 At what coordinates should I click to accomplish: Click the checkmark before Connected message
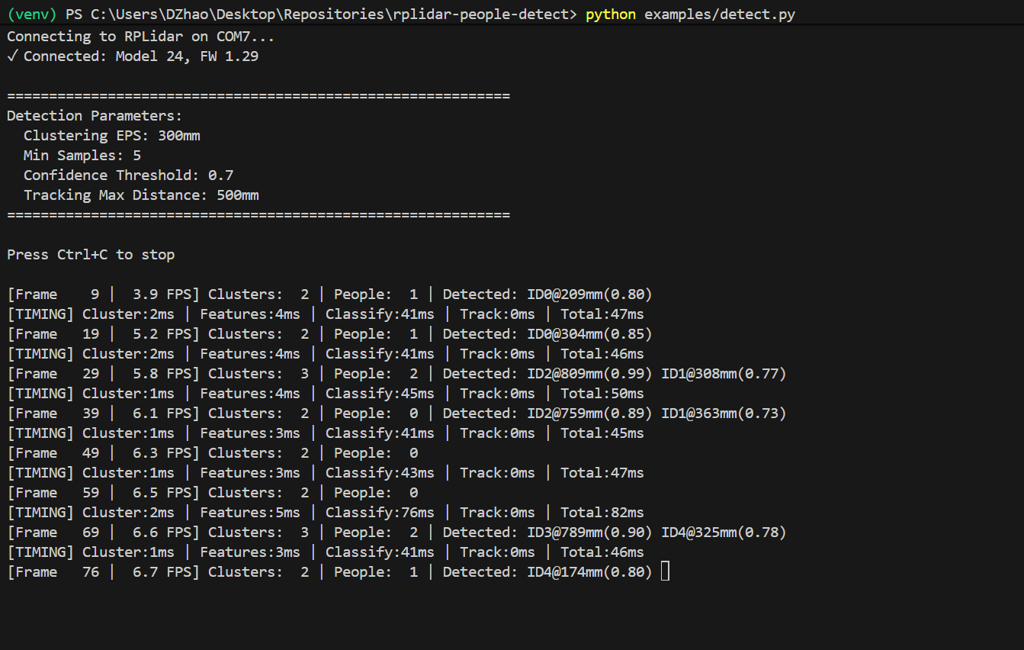coord(12,56)
